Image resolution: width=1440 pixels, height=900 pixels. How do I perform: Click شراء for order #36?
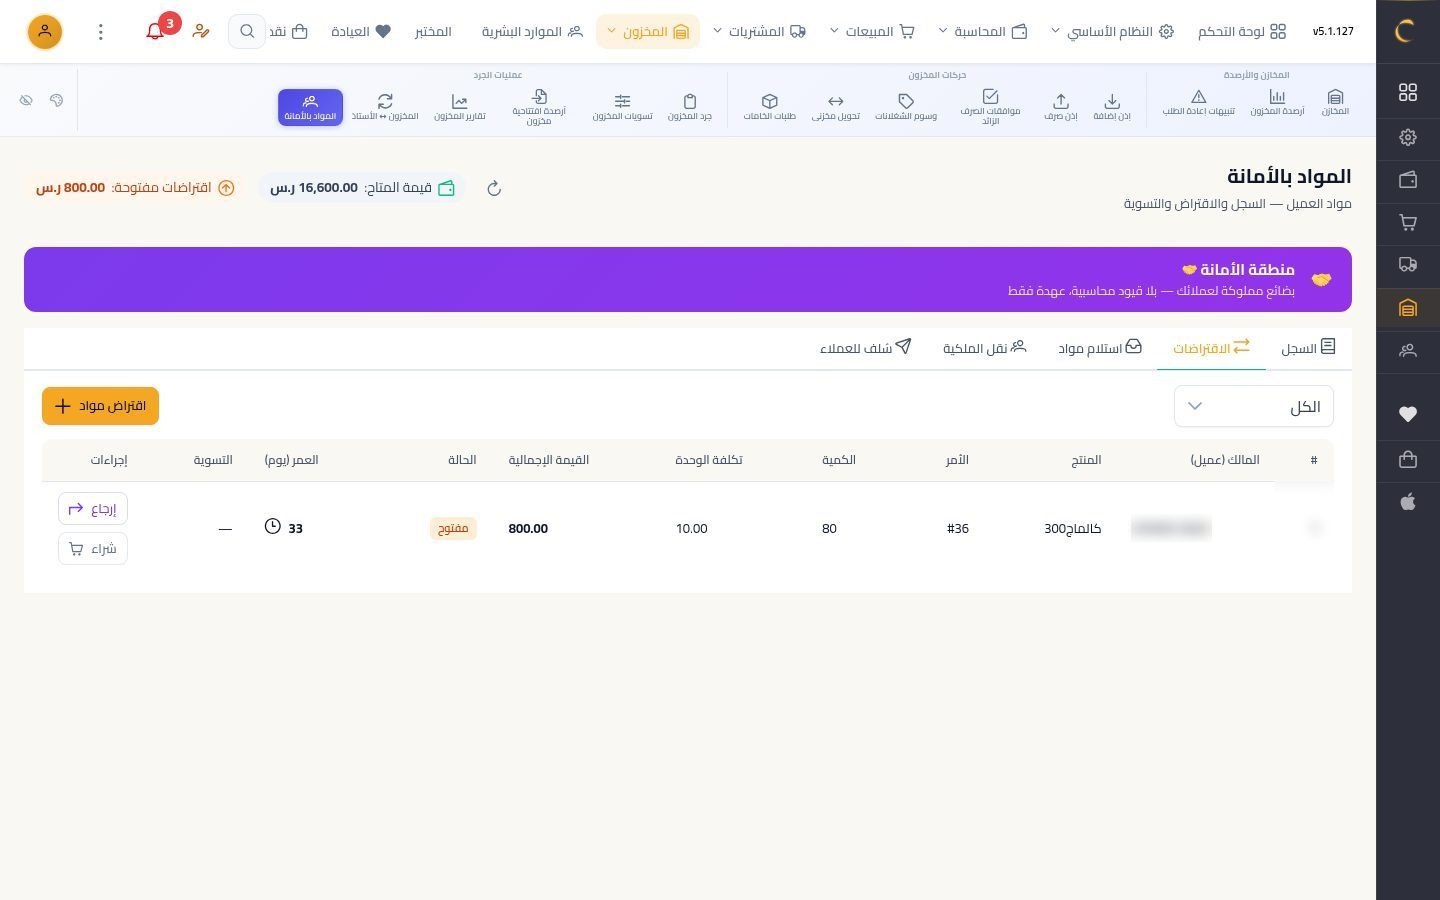pos(93,549)
